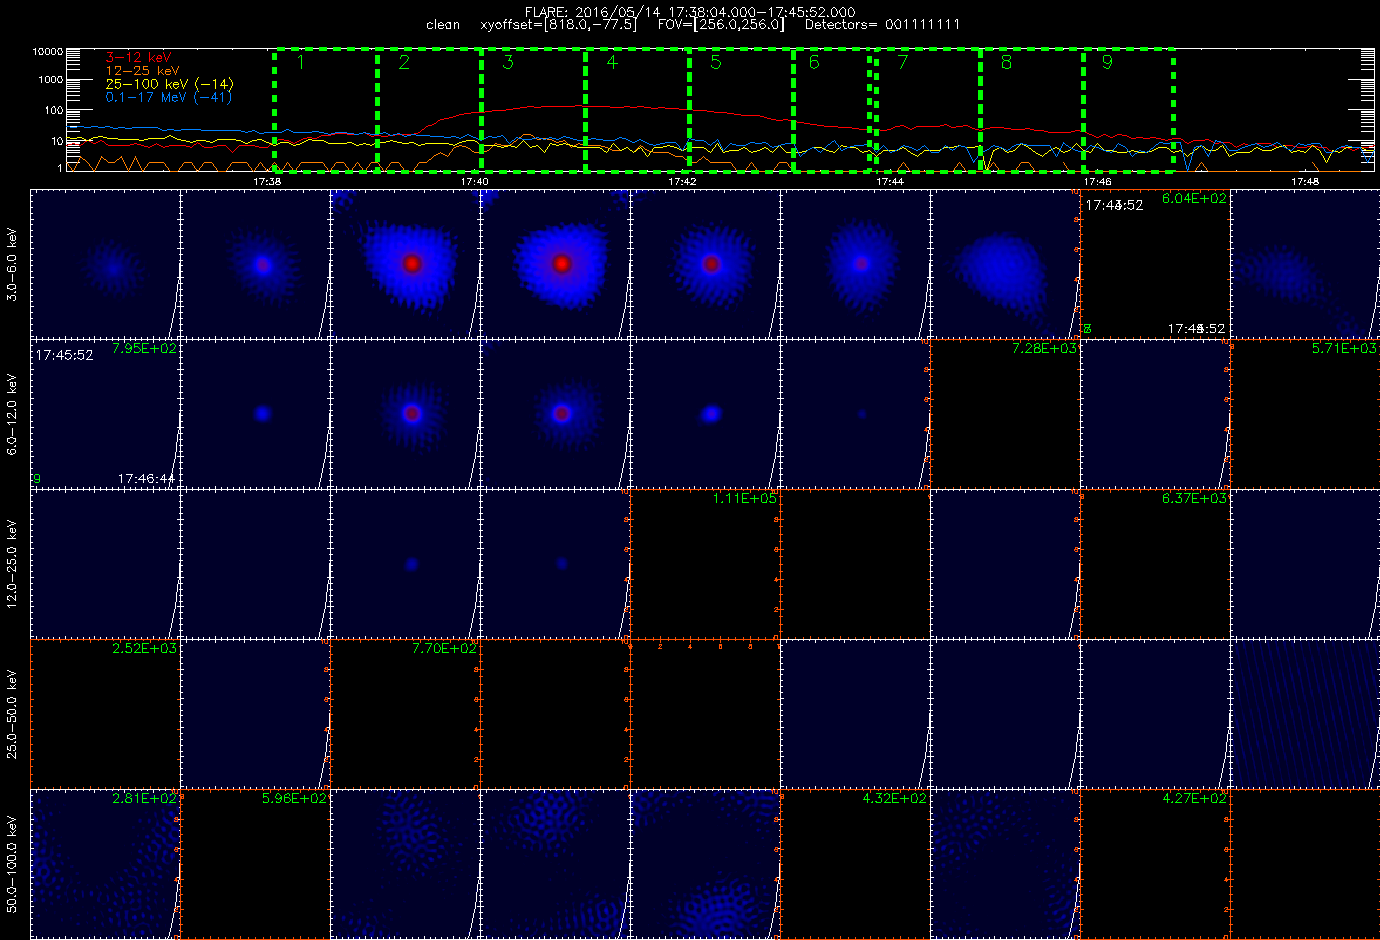Click the 7.70E+02 value label
1380x940 pixels.
[444, 649]
